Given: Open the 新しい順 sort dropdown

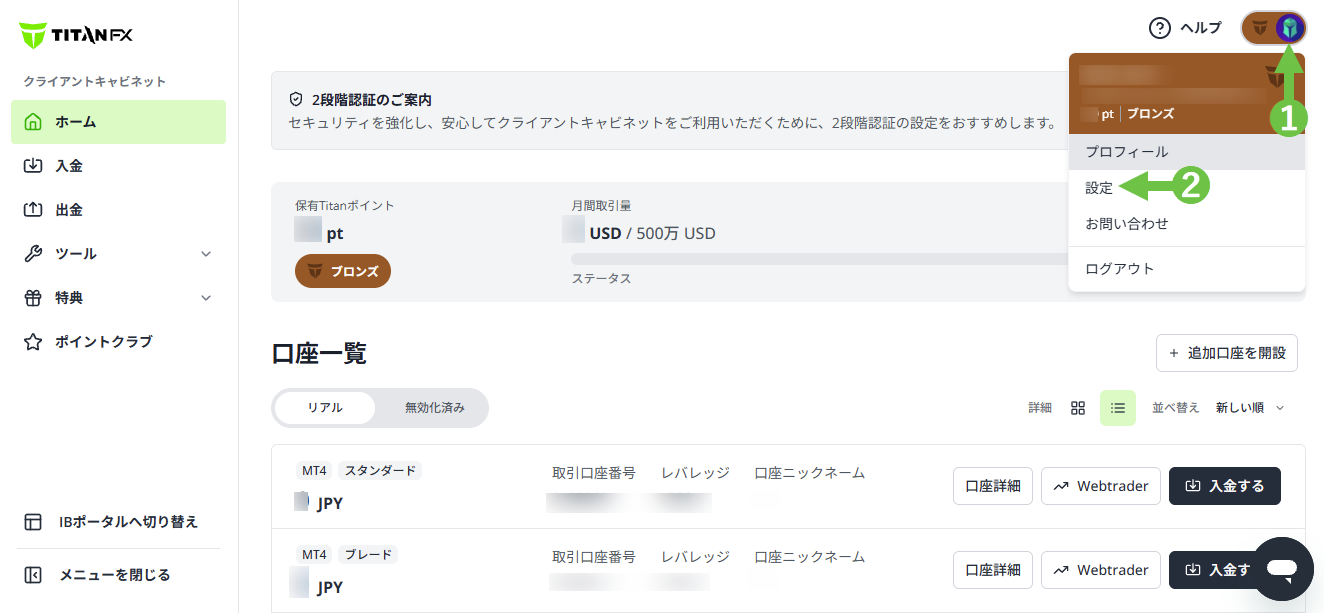Looking at the screenshot, I should [x=1250, y=408].
